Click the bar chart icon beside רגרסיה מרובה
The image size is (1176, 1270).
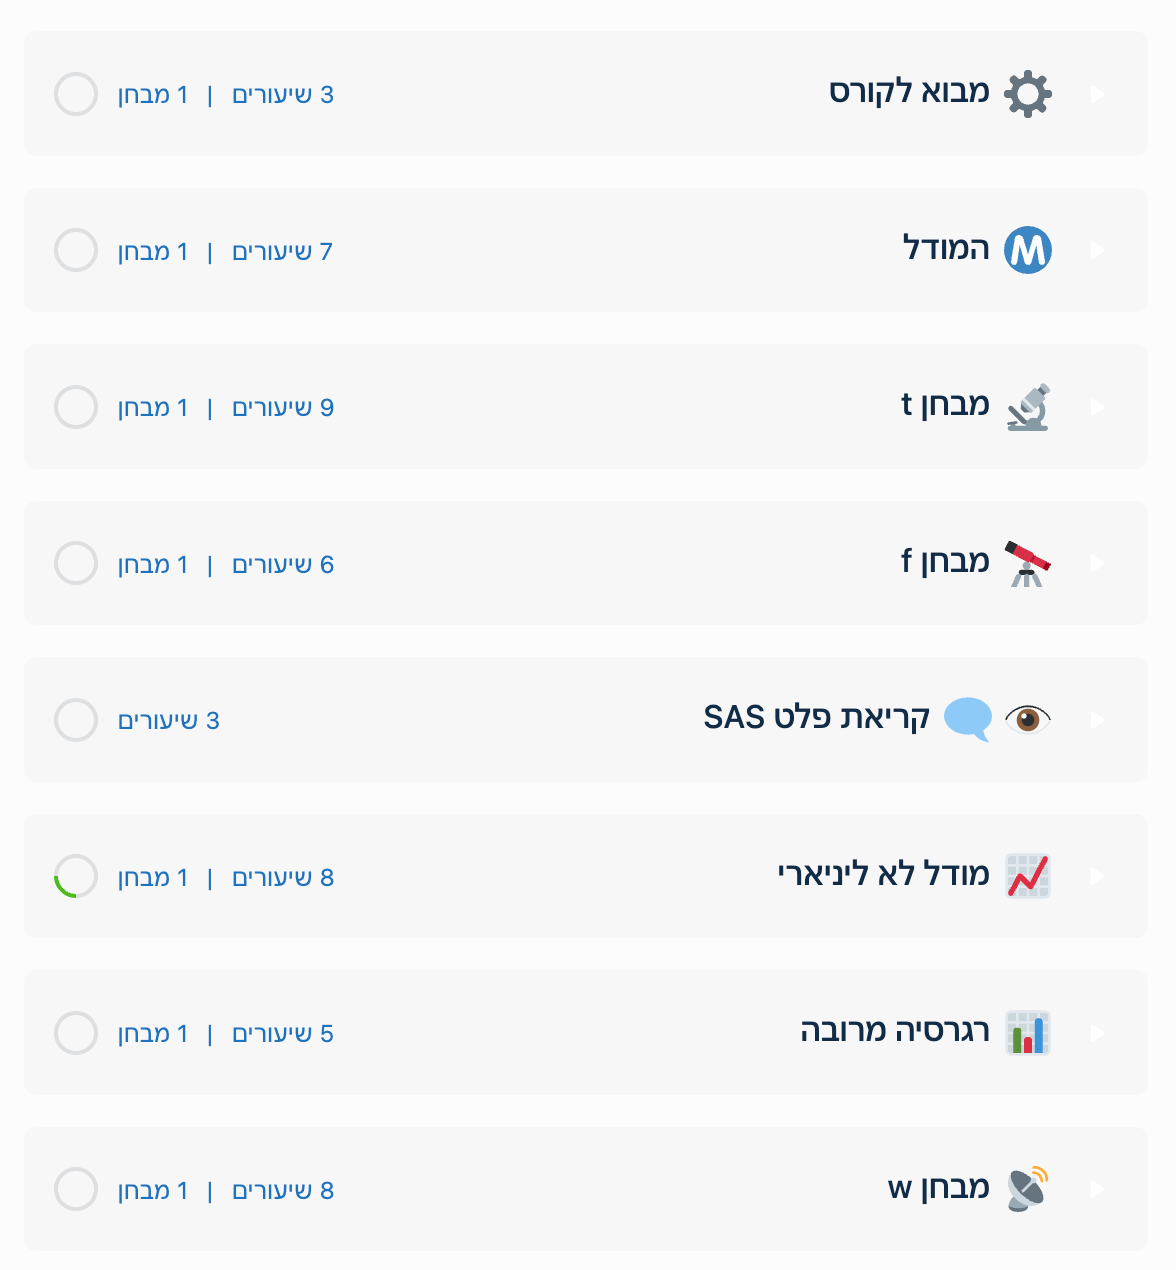tap(1028, 1033)
